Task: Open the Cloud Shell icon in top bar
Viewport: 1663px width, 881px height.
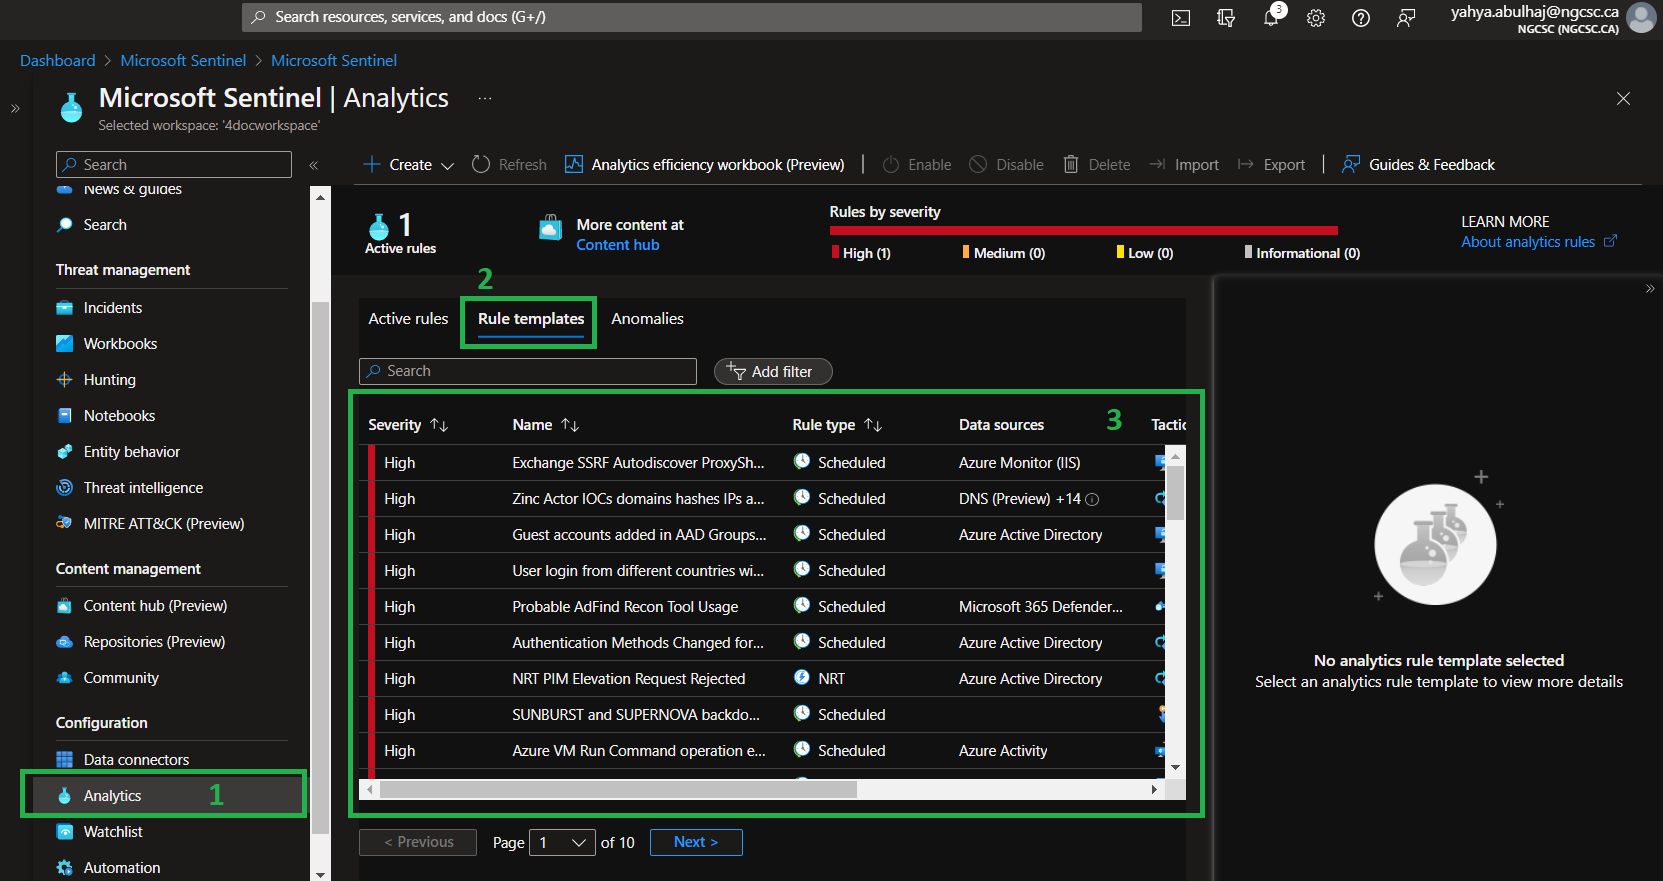Action: (x=1181, y=18)
